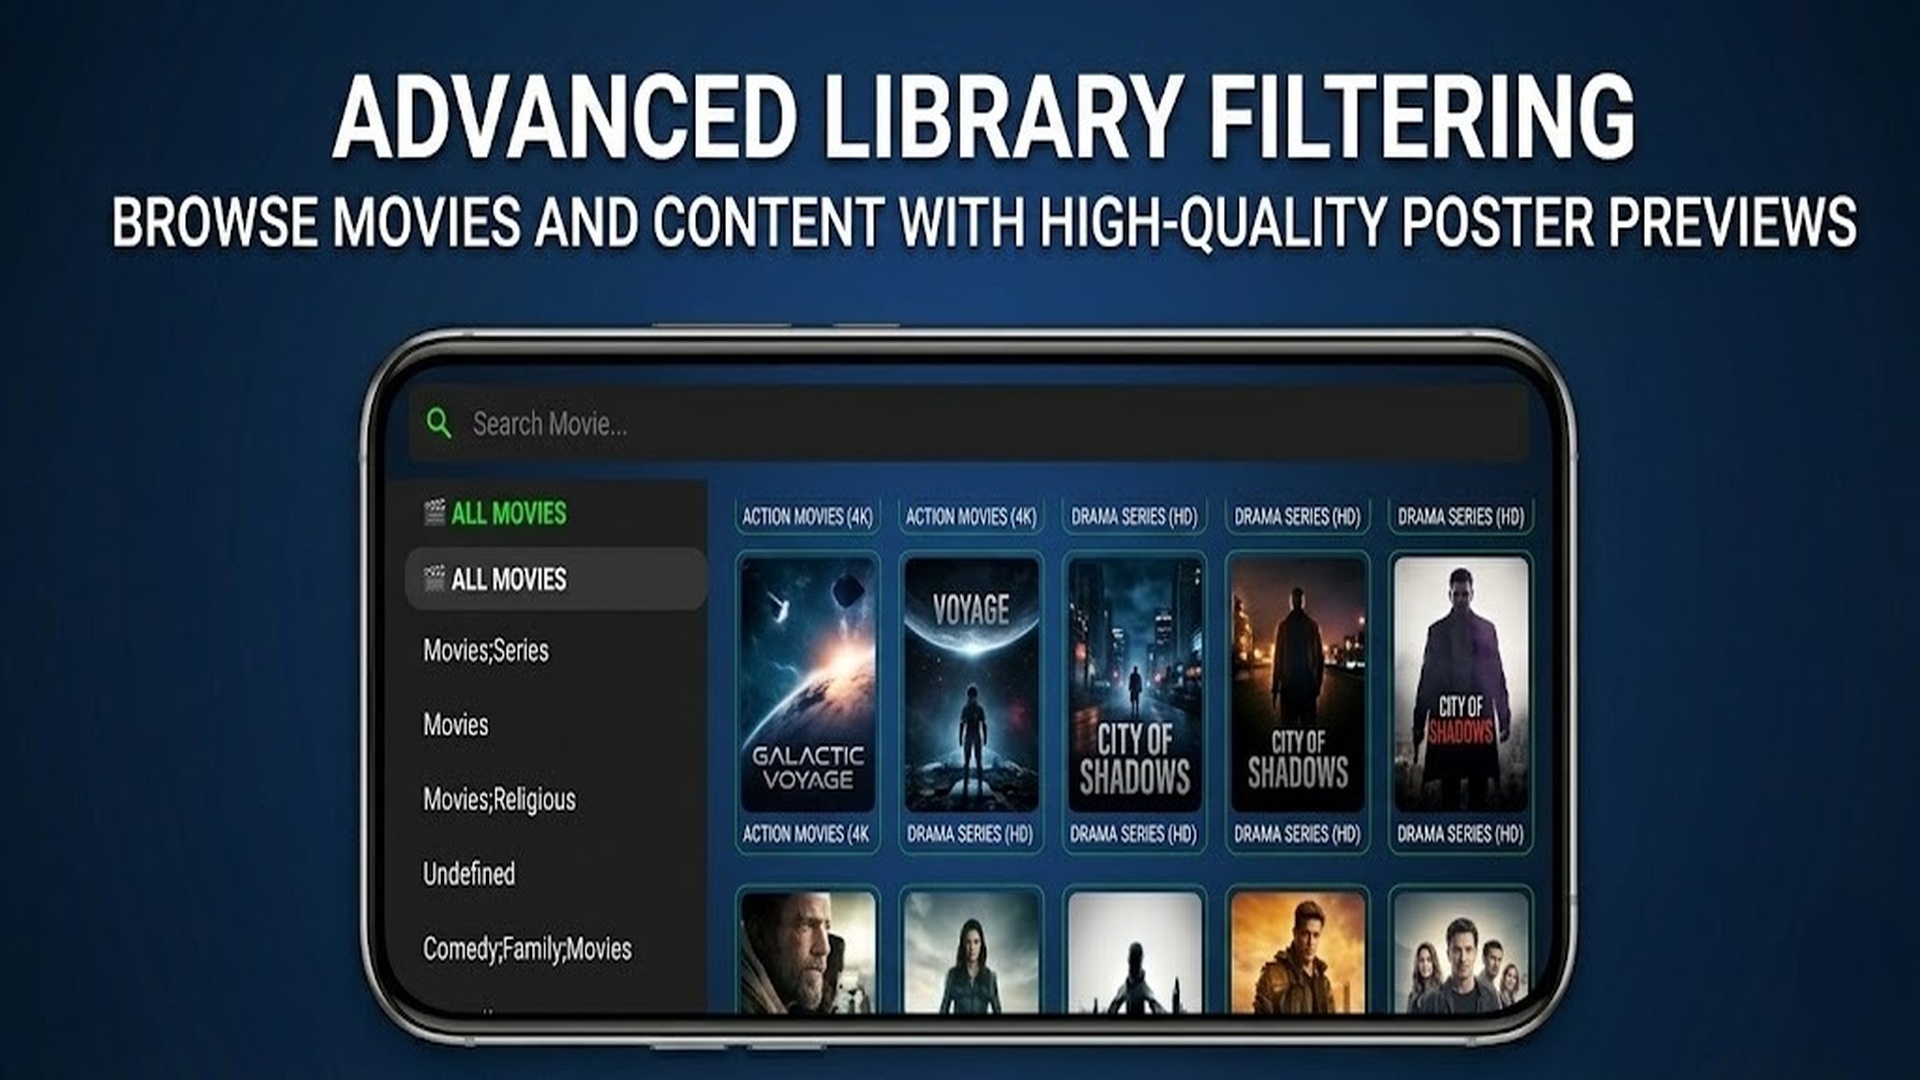The width and height of the screenshot is (1920, 1080).
Task: Click DRAMA SERIES (HD) caption below rainy street poster
Action: tap(1134, 833)
